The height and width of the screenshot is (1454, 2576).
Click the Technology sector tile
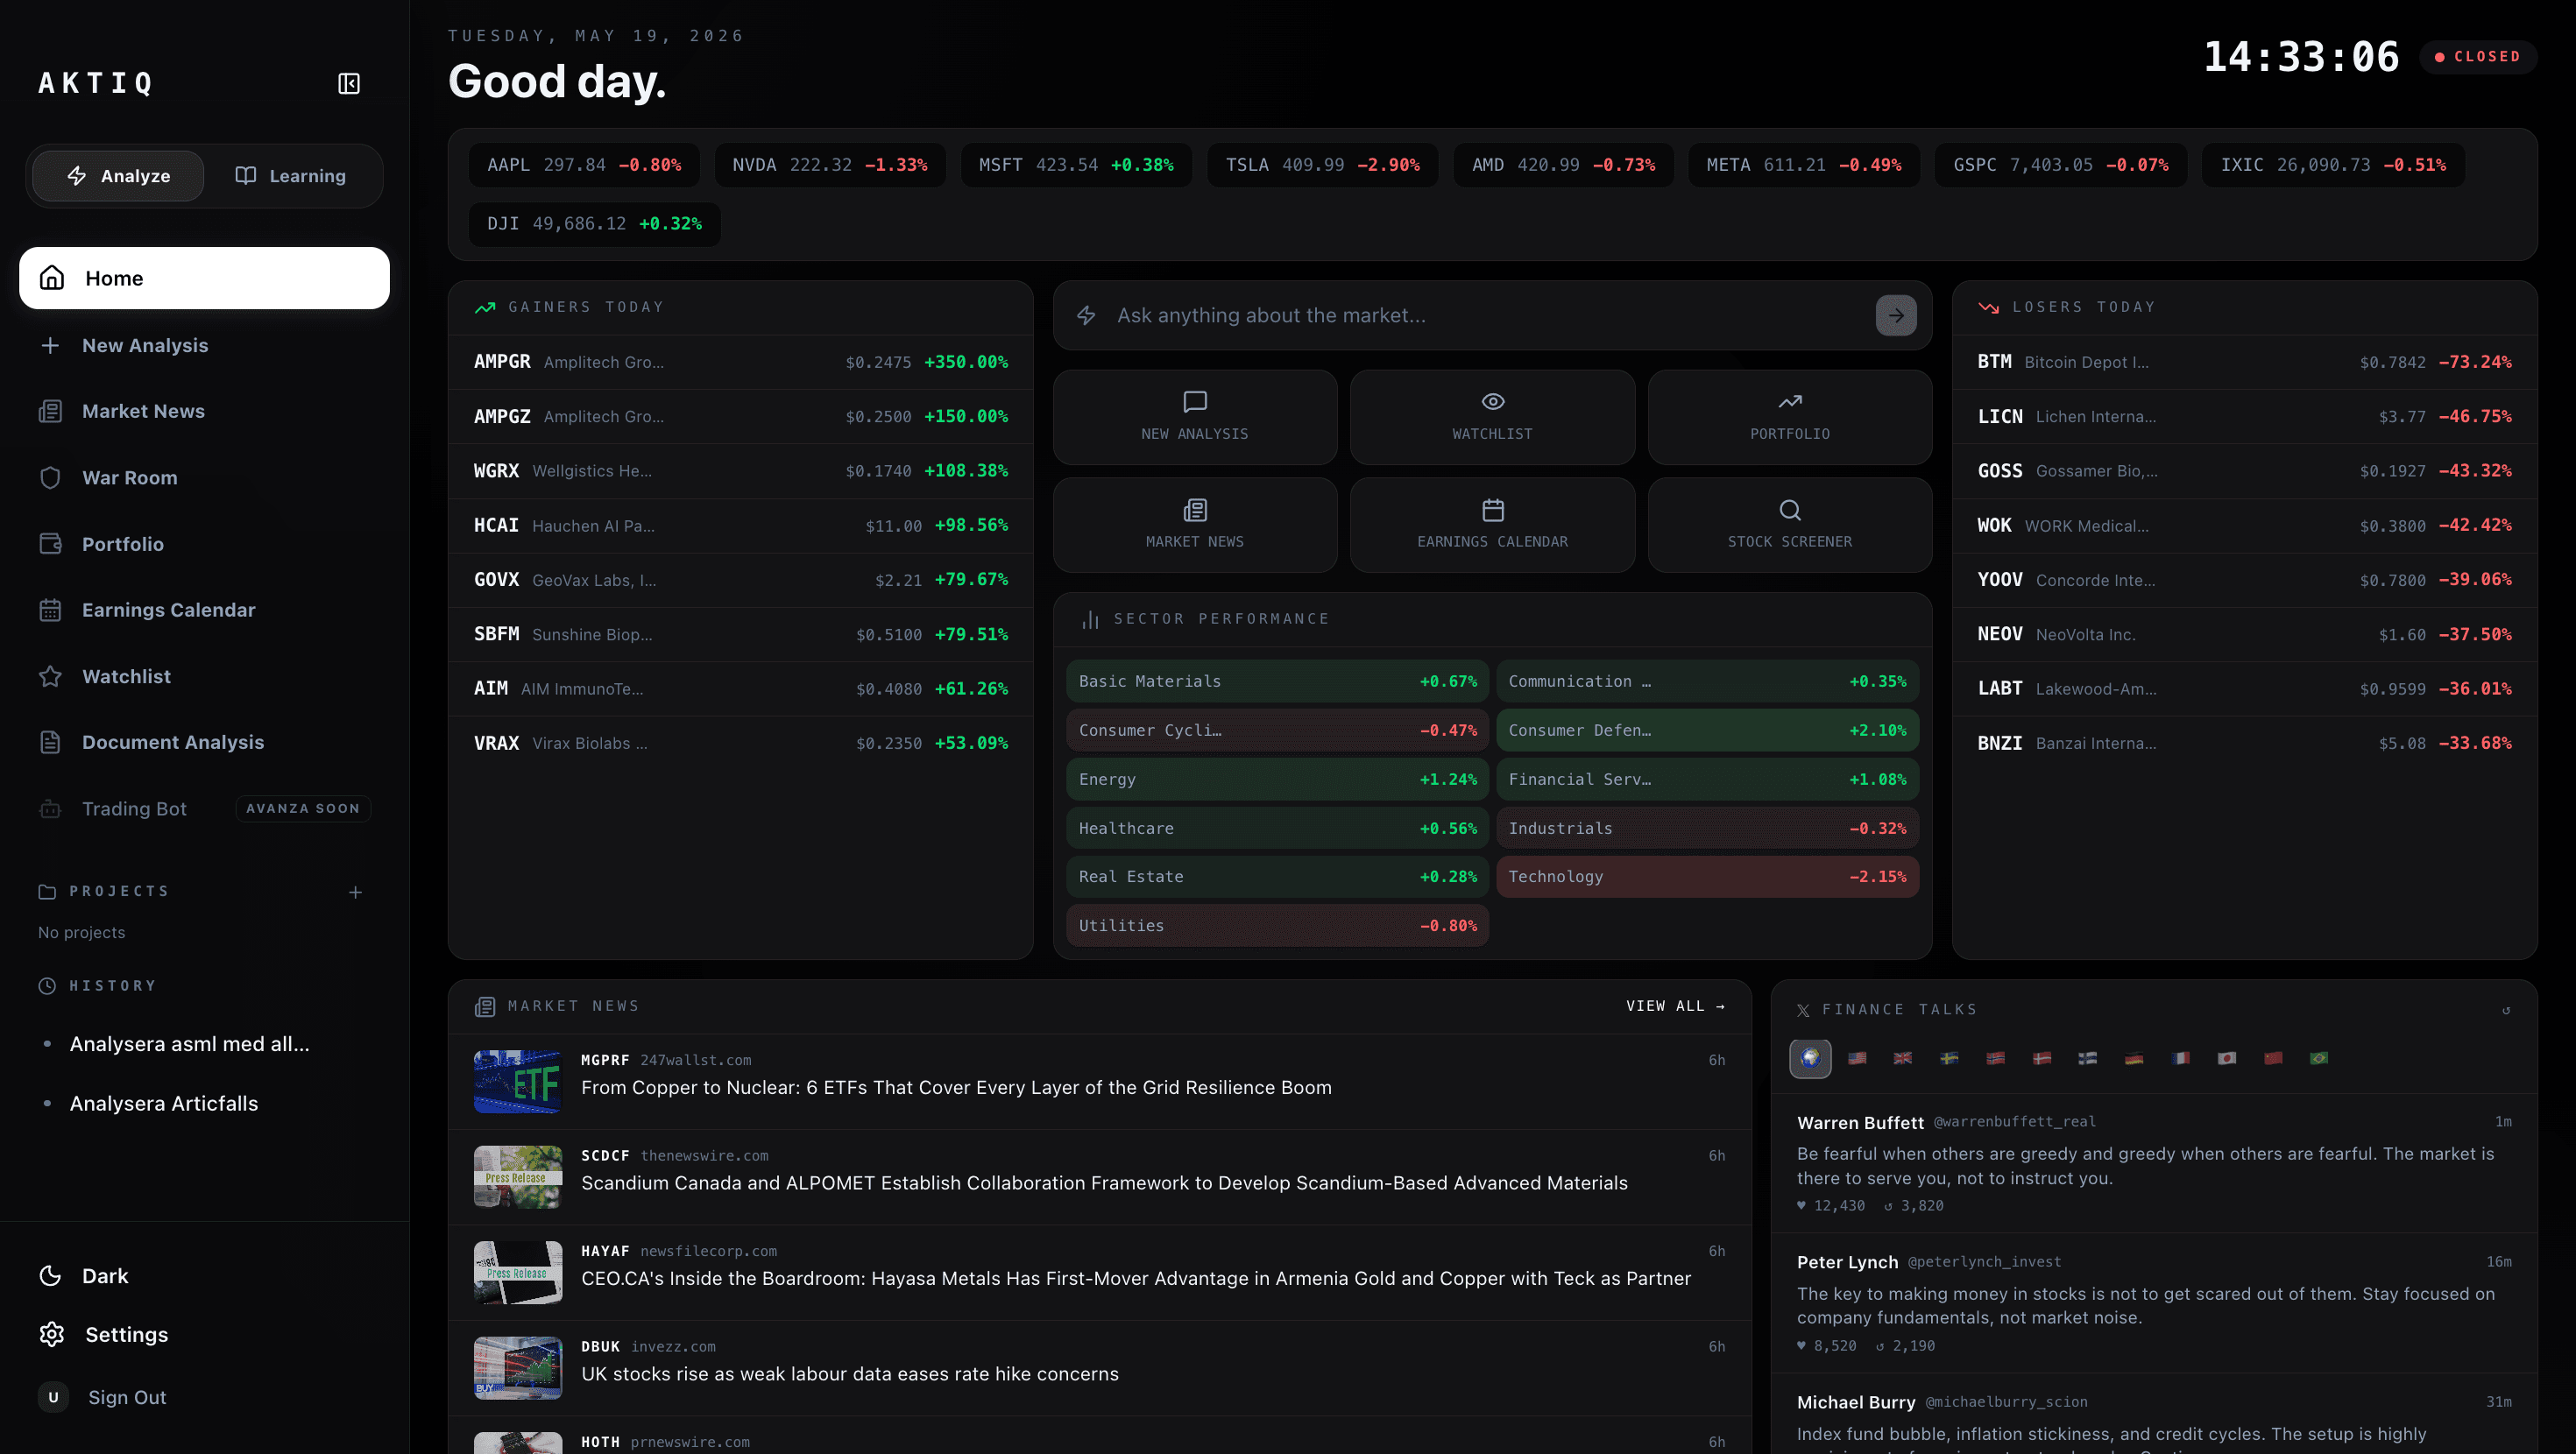(1707, 877)
